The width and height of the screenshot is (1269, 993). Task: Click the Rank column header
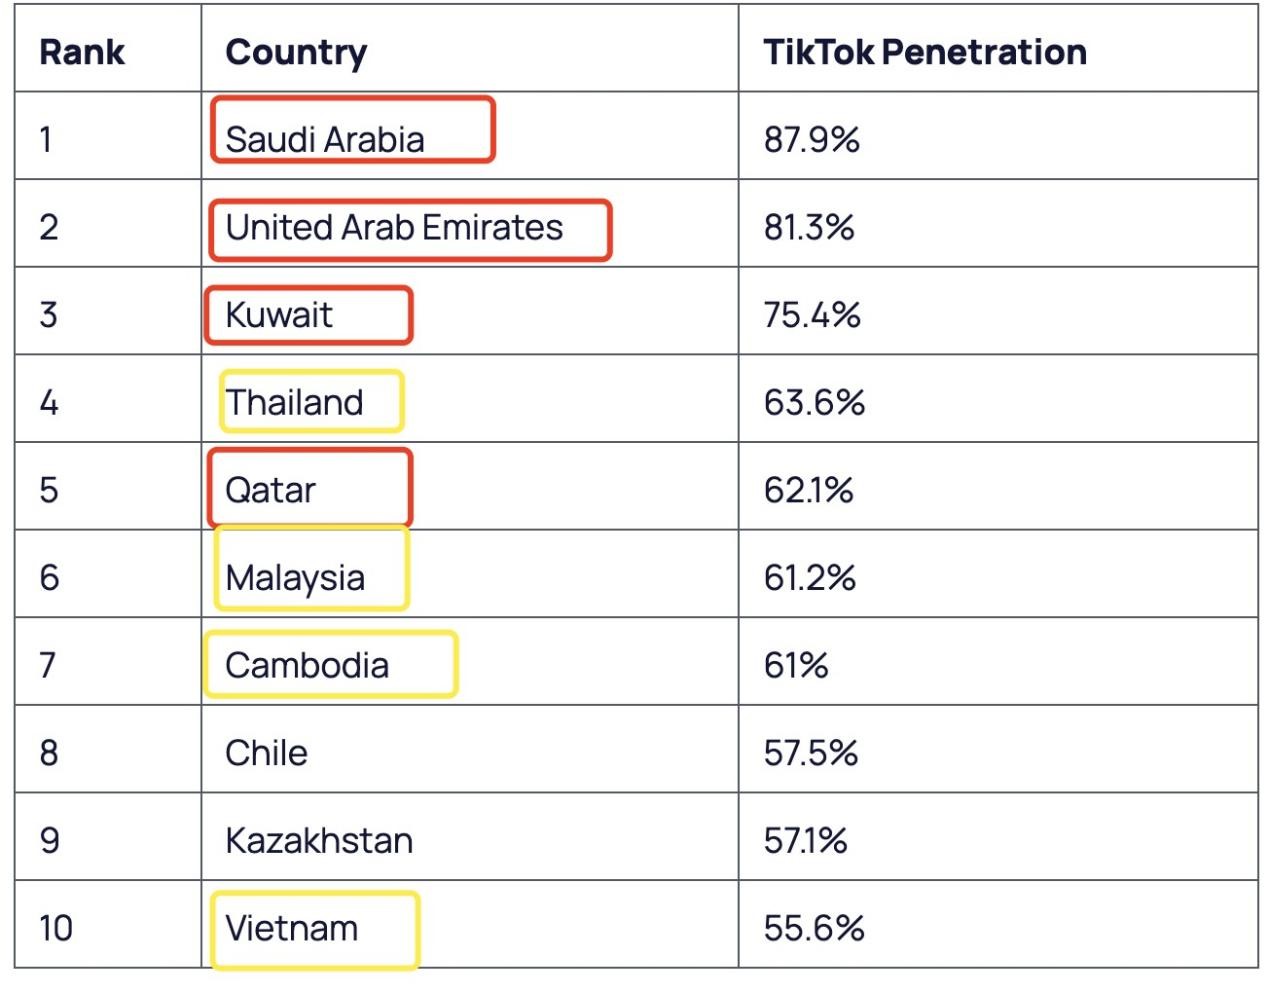[x=82, y=52]
